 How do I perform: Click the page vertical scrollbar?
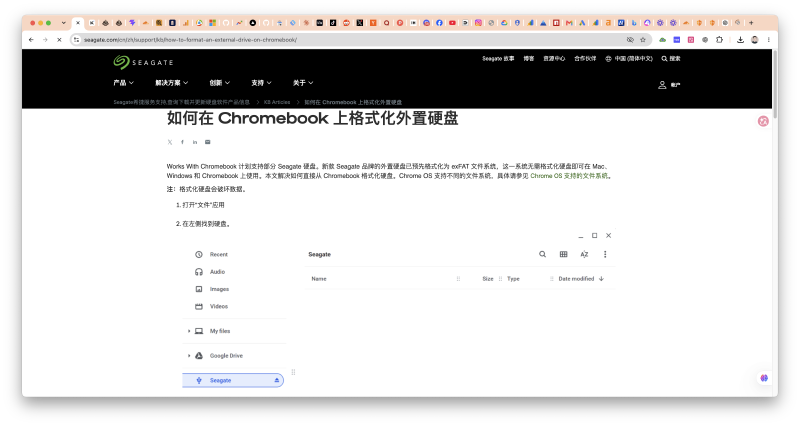coord(775,84)
